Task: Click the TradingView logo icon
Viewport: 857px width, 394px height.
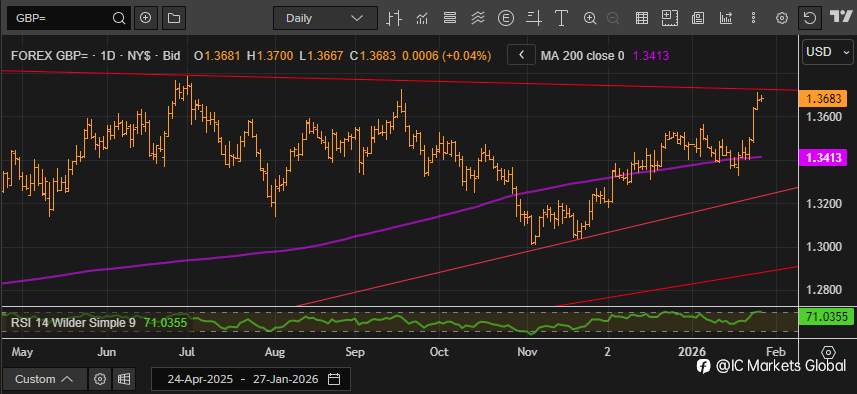Action: [841, 17]
